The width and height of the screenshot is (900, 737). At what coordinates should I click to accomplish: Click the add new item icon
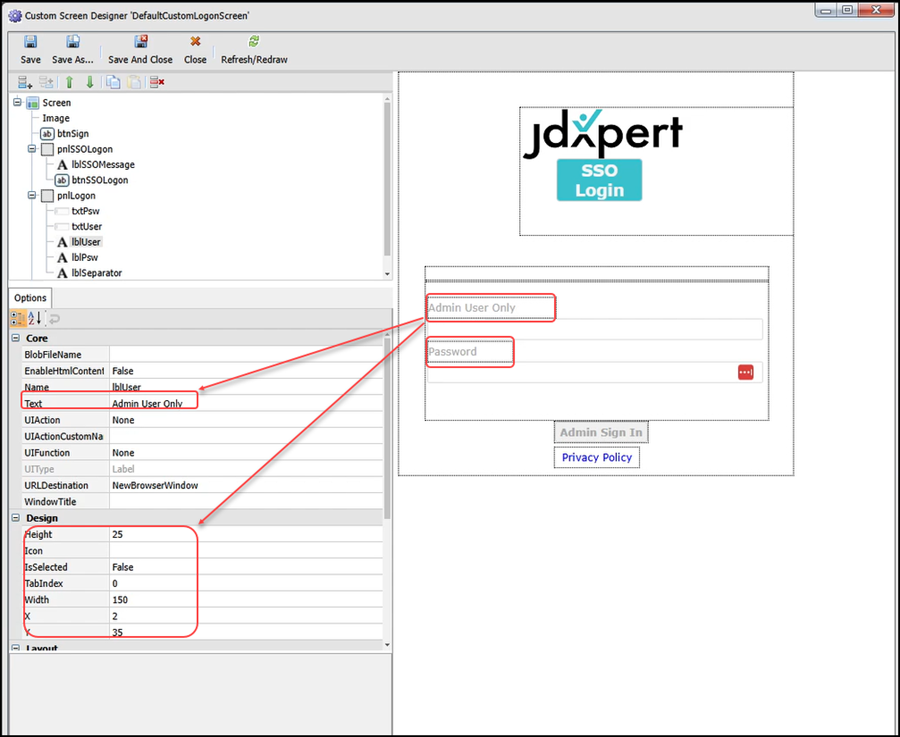tap(25, 82)
